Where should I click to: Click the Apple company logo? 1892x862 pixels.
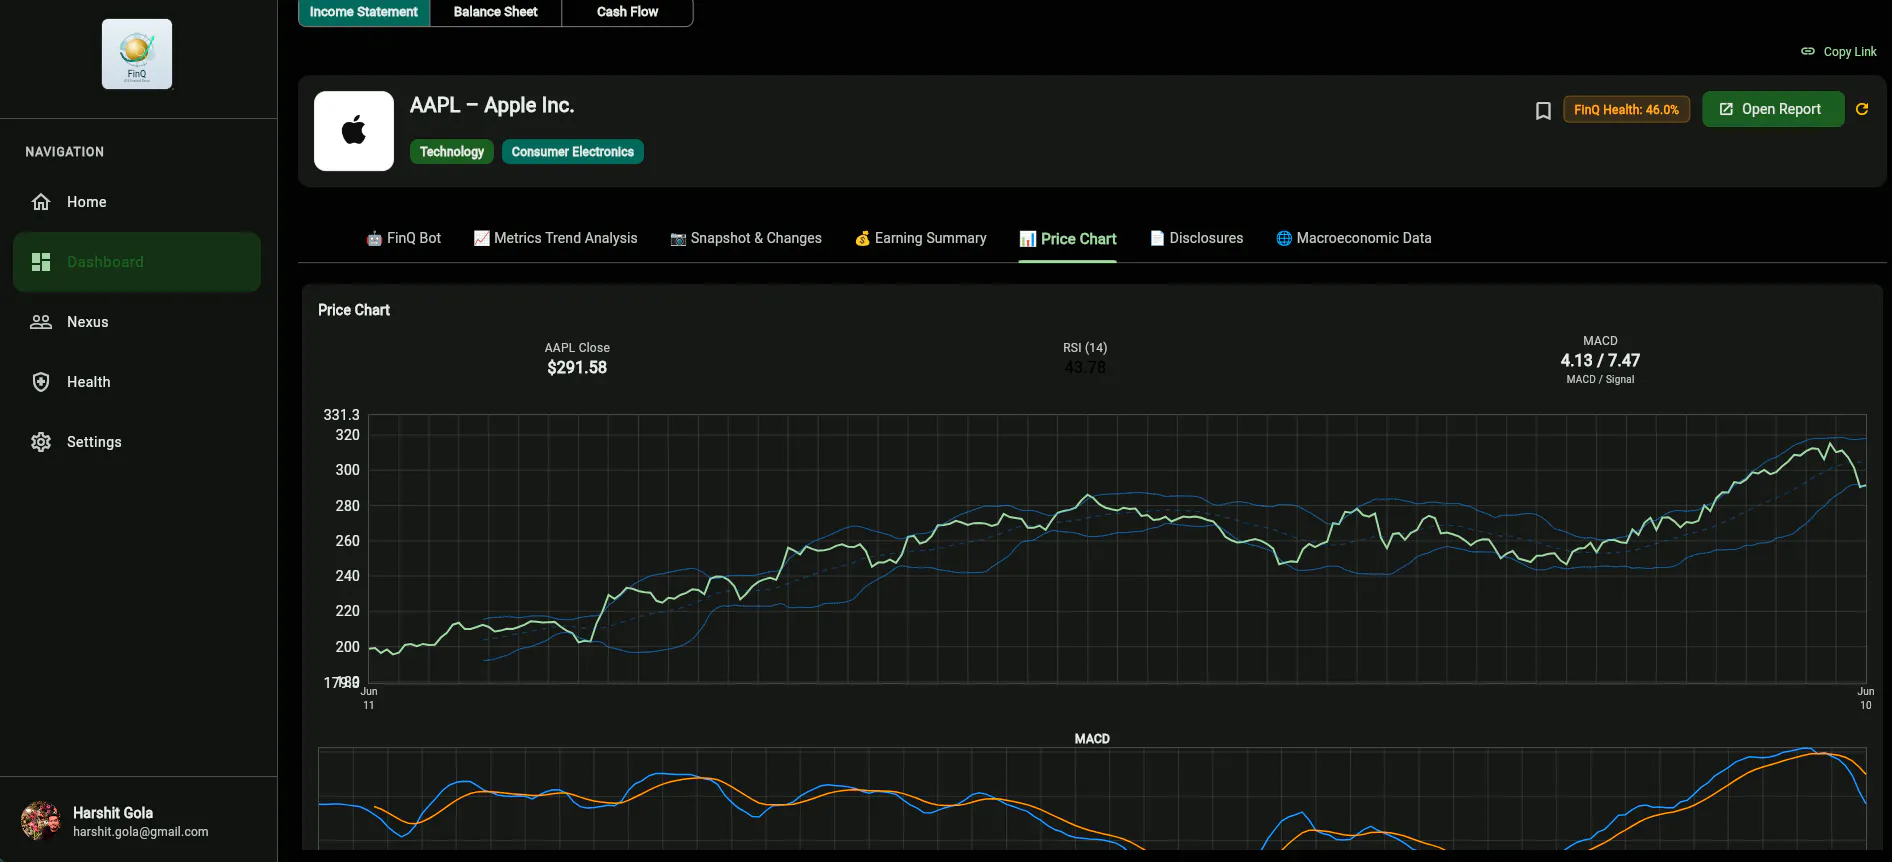click(354, 131)
